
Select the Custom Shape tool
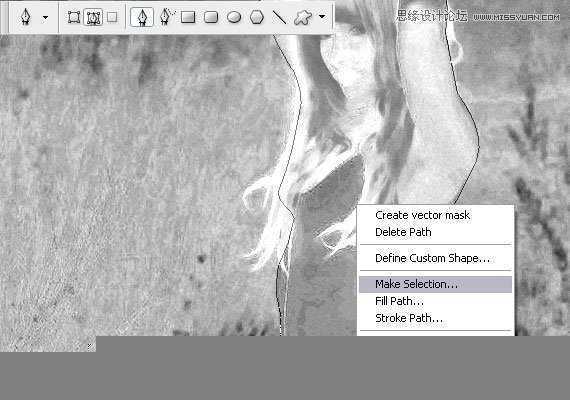click(302, 17)
